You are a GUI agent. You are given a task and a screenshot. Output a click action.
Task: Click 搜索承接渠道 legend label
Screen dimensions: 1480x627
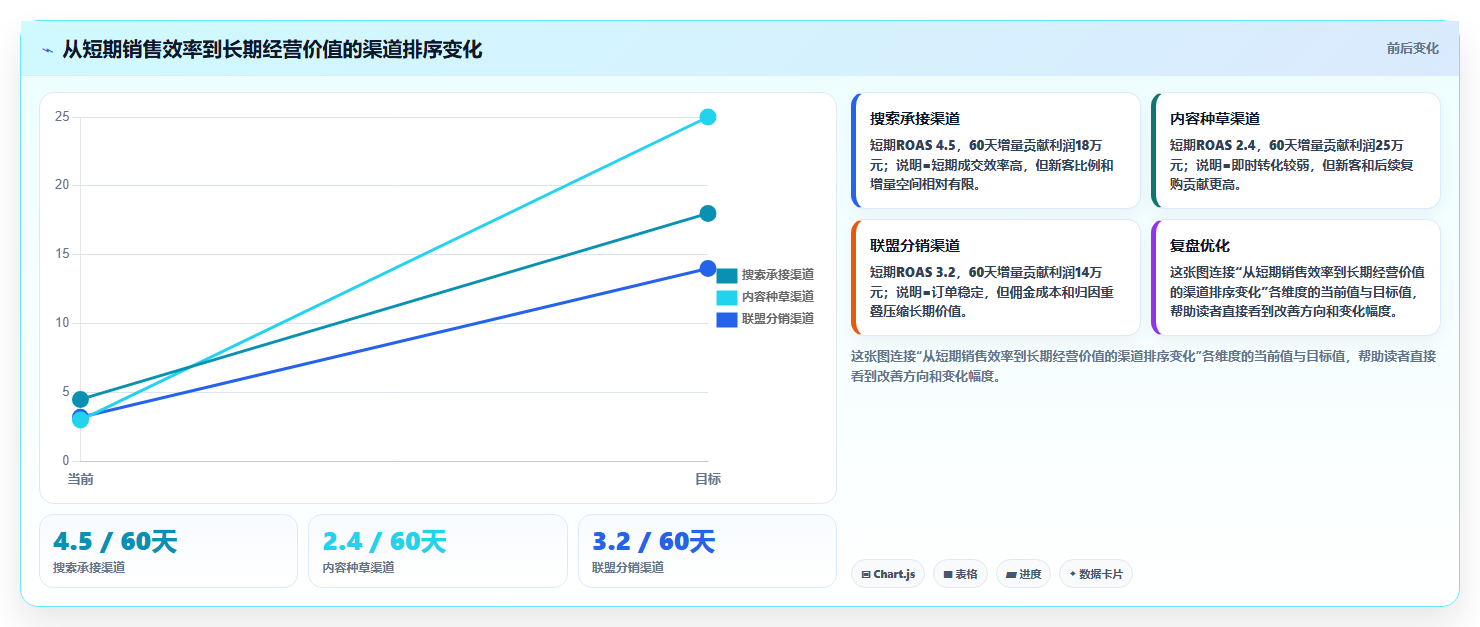(778, 275)
